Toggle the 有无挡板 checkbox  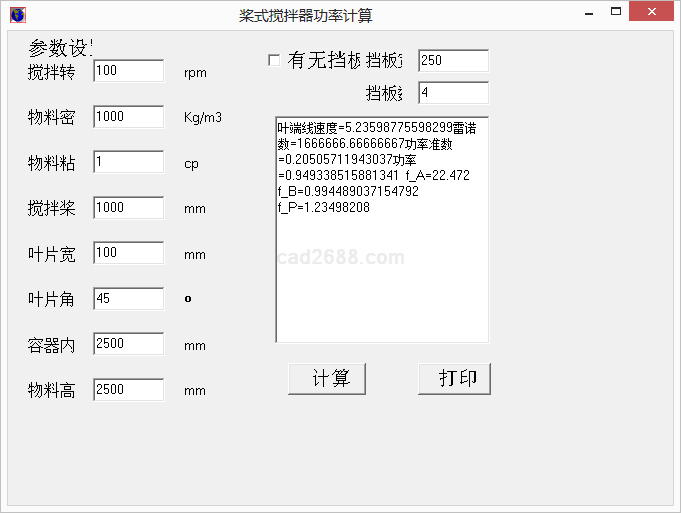[274, 60]
